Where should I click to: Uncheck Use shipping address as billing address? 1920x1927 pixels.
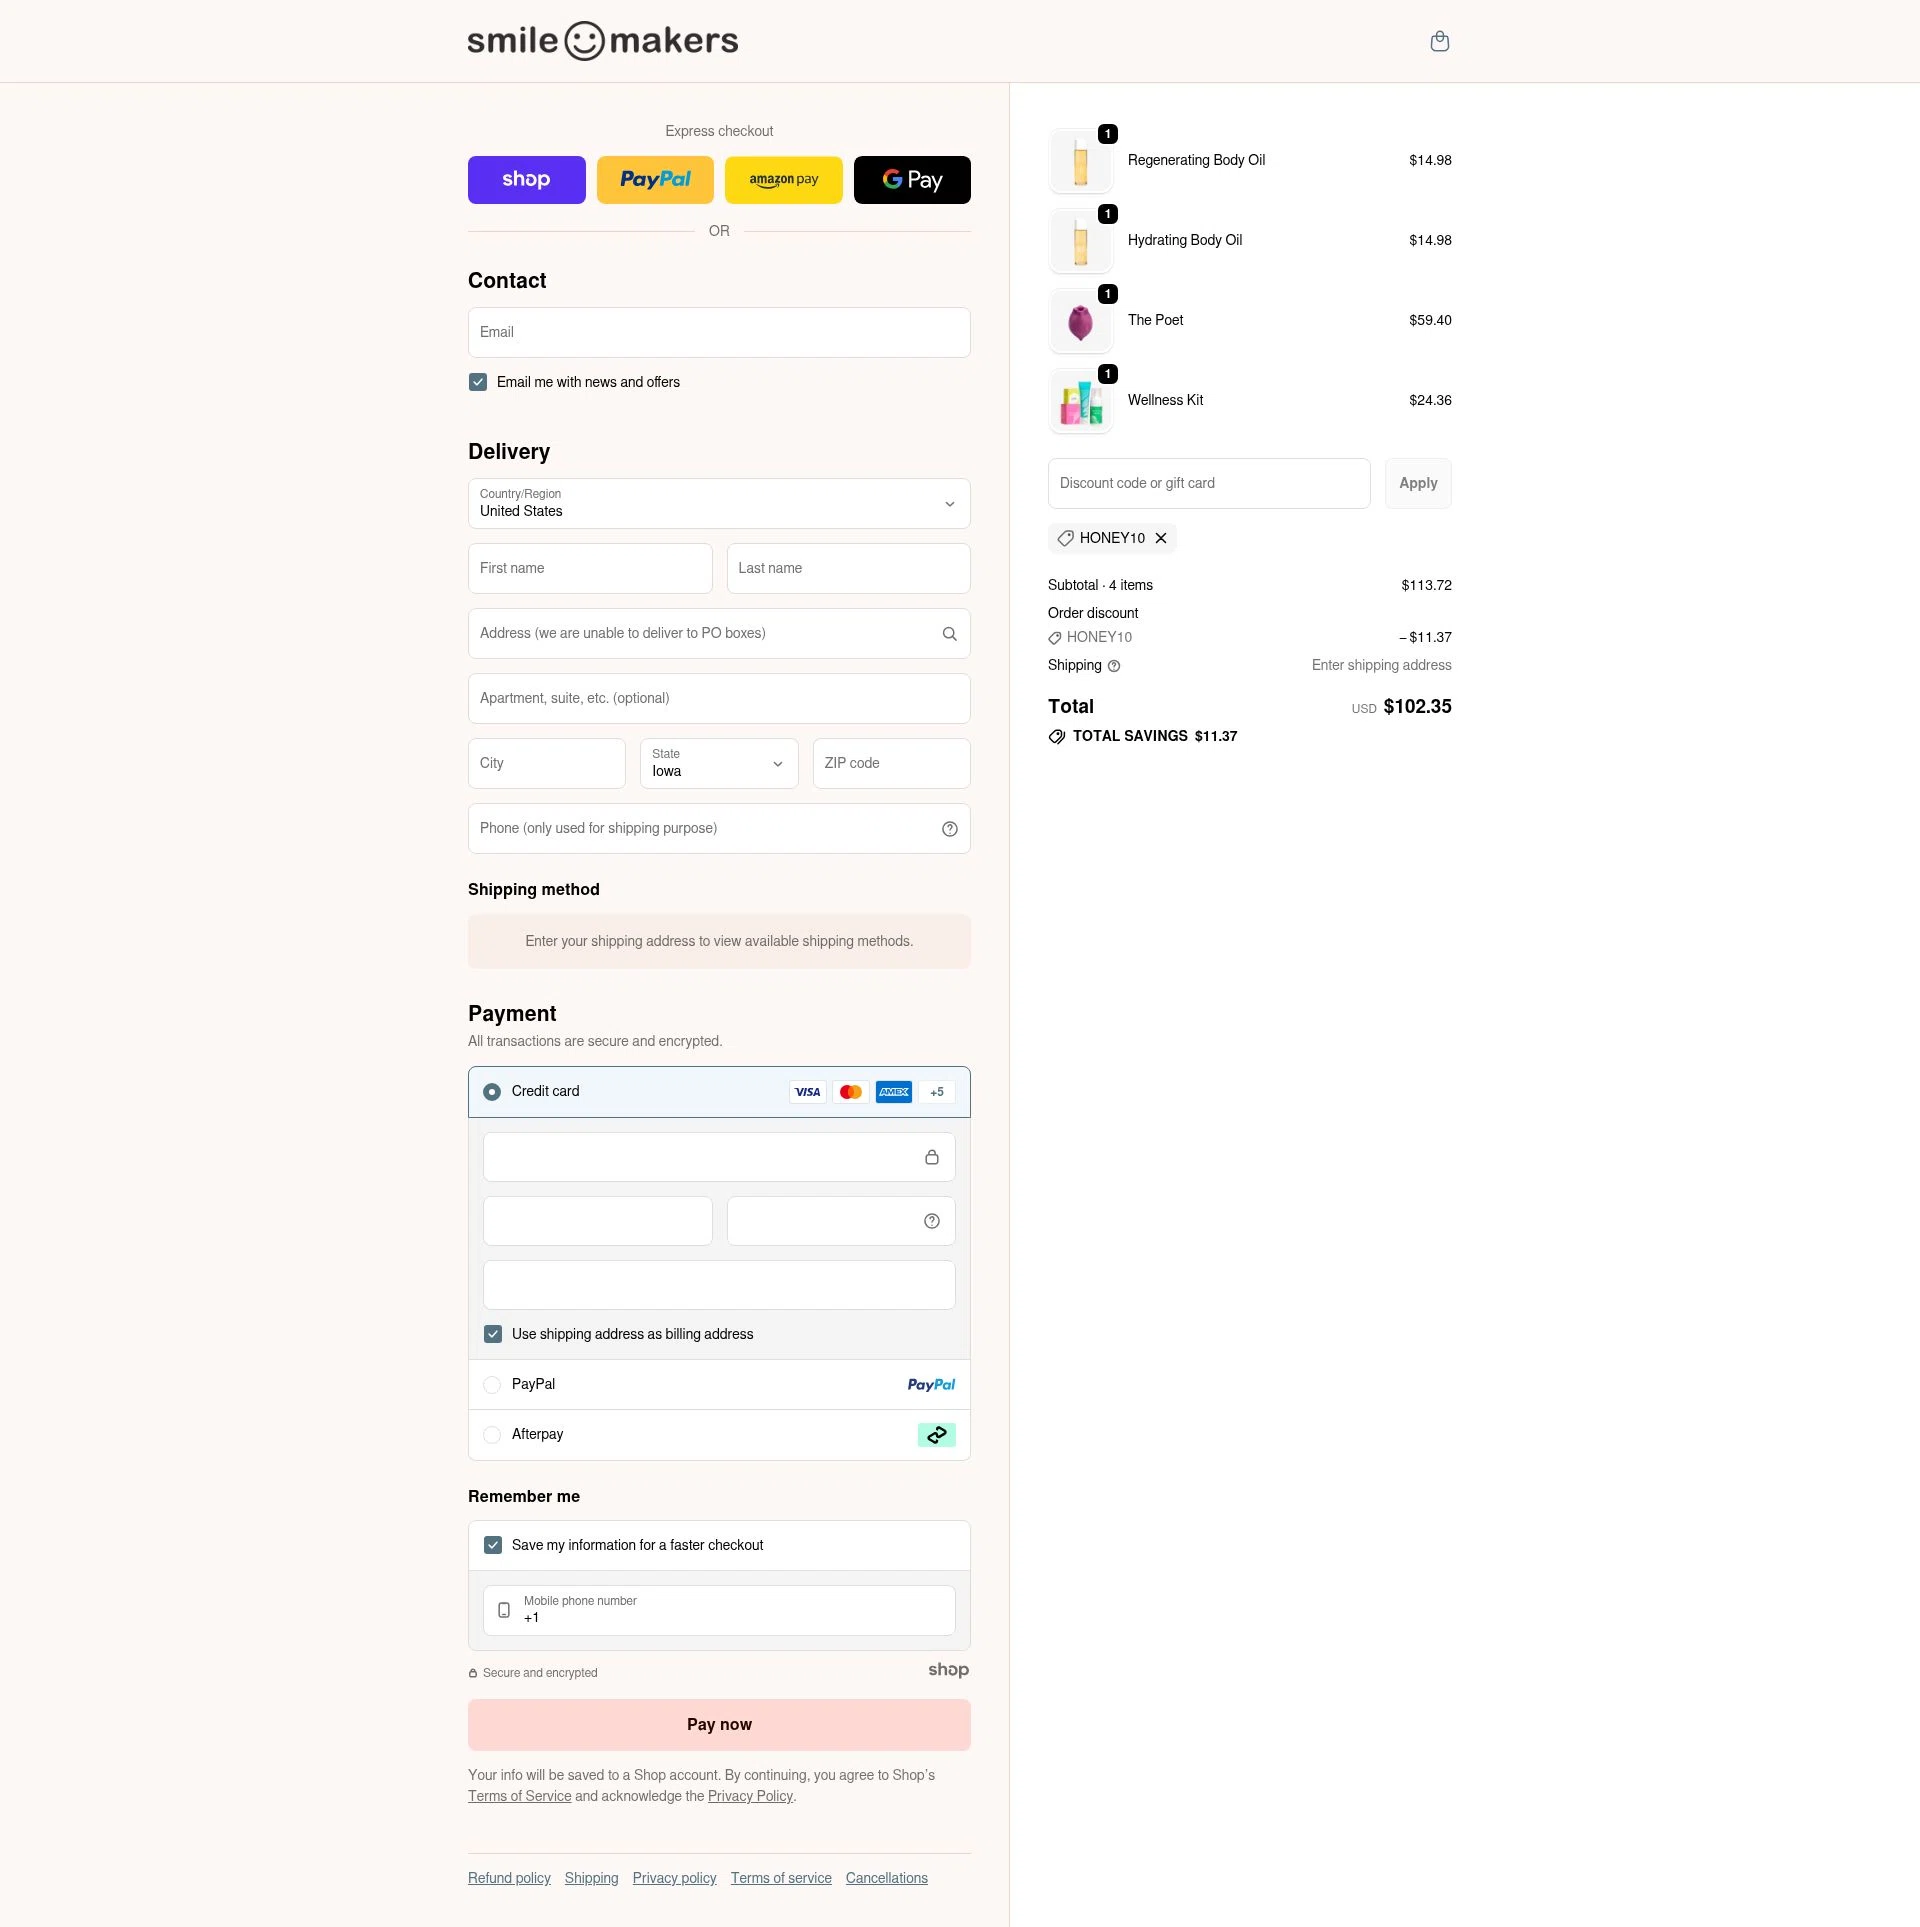[x=492, y=1334]
